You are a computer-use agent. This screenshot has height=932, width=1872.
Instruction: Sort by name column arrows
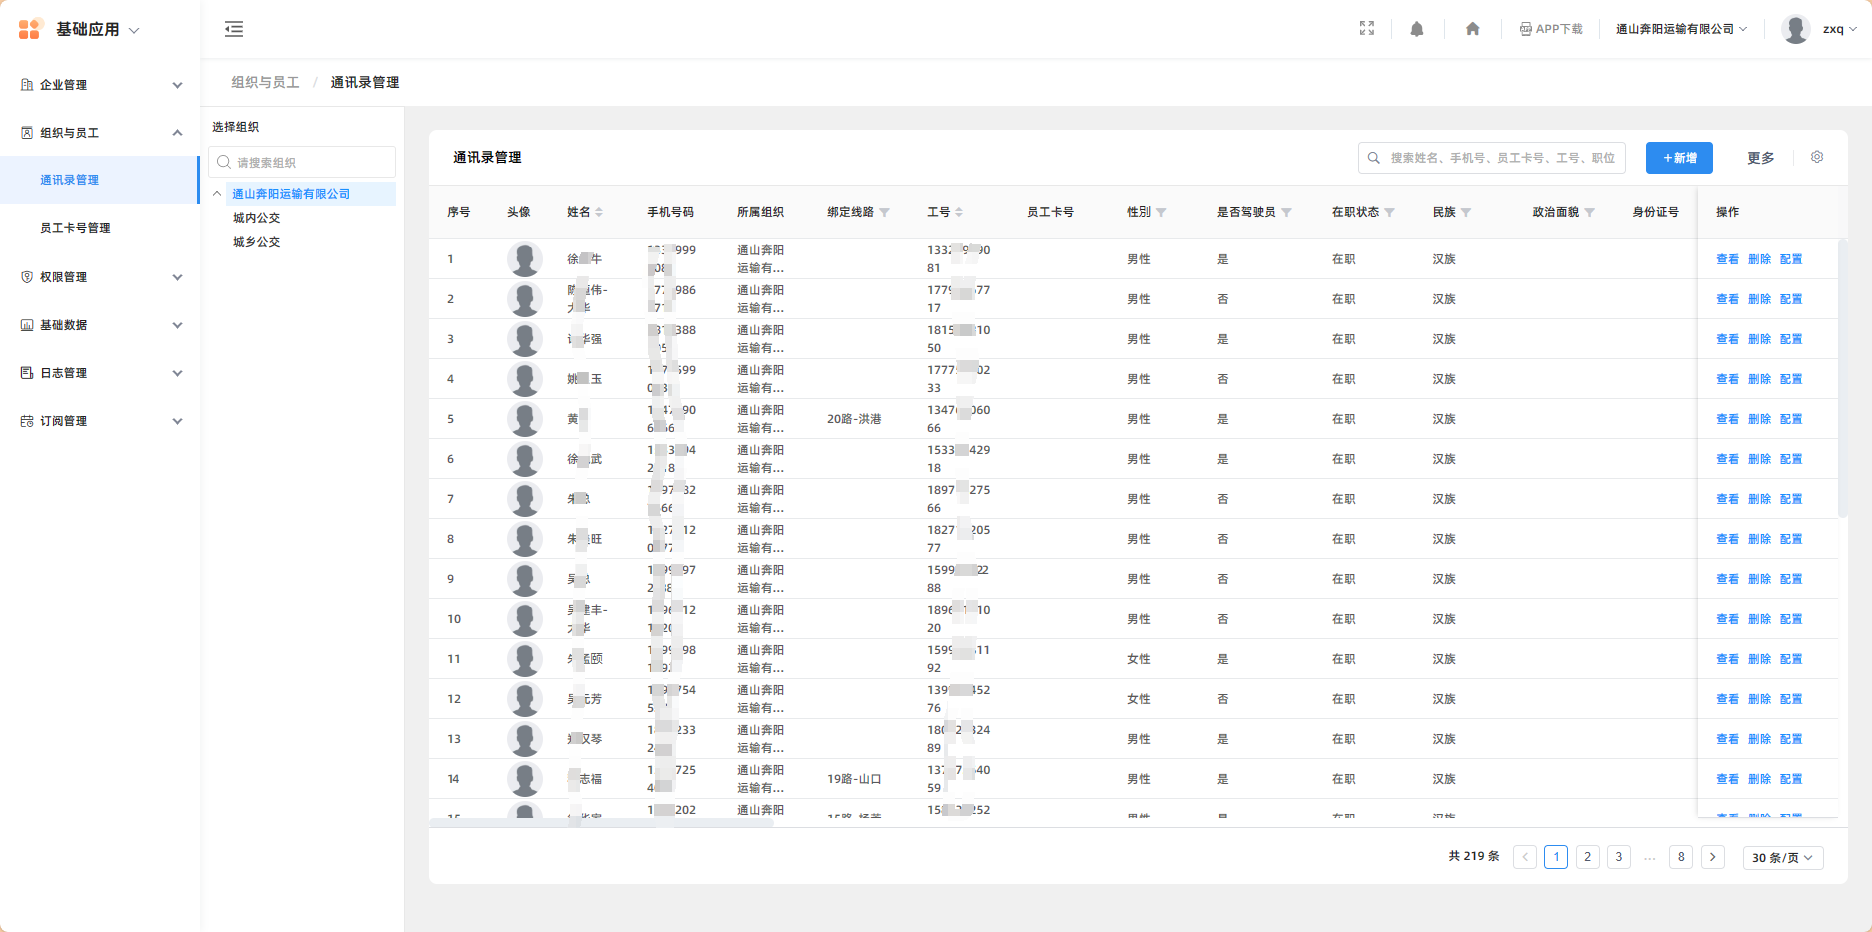(x=599, y=213)
